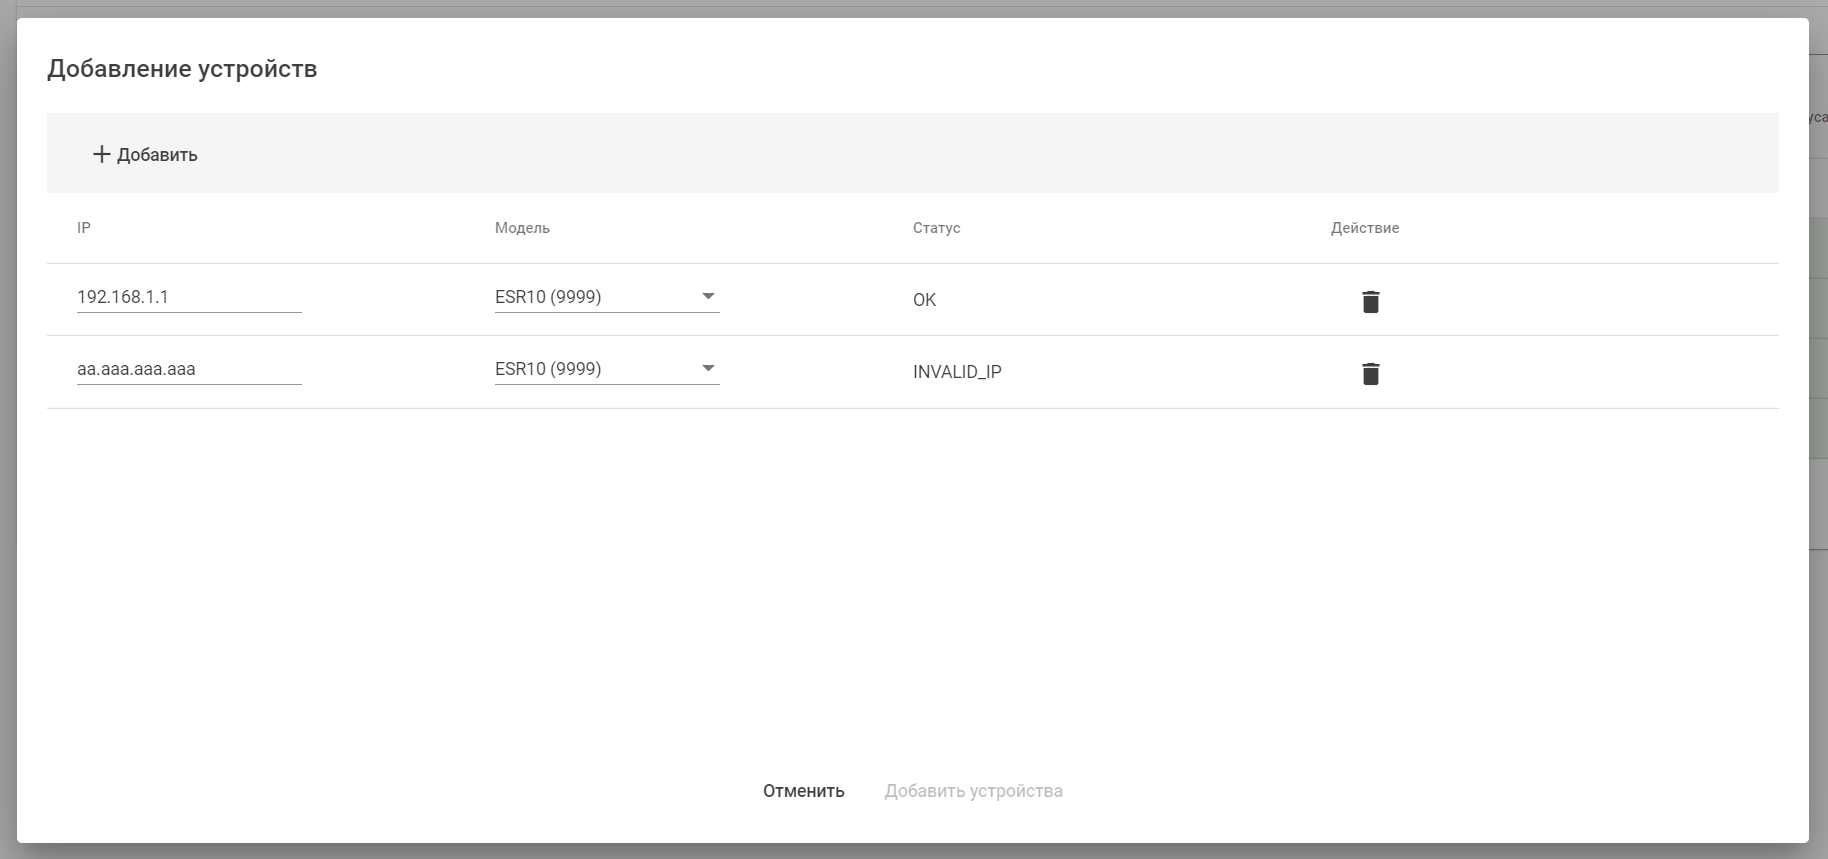Screen dimensions: 1828x859
Task: Click dropdown arrow in first row's Модель
Action: [x=708, y=297]
